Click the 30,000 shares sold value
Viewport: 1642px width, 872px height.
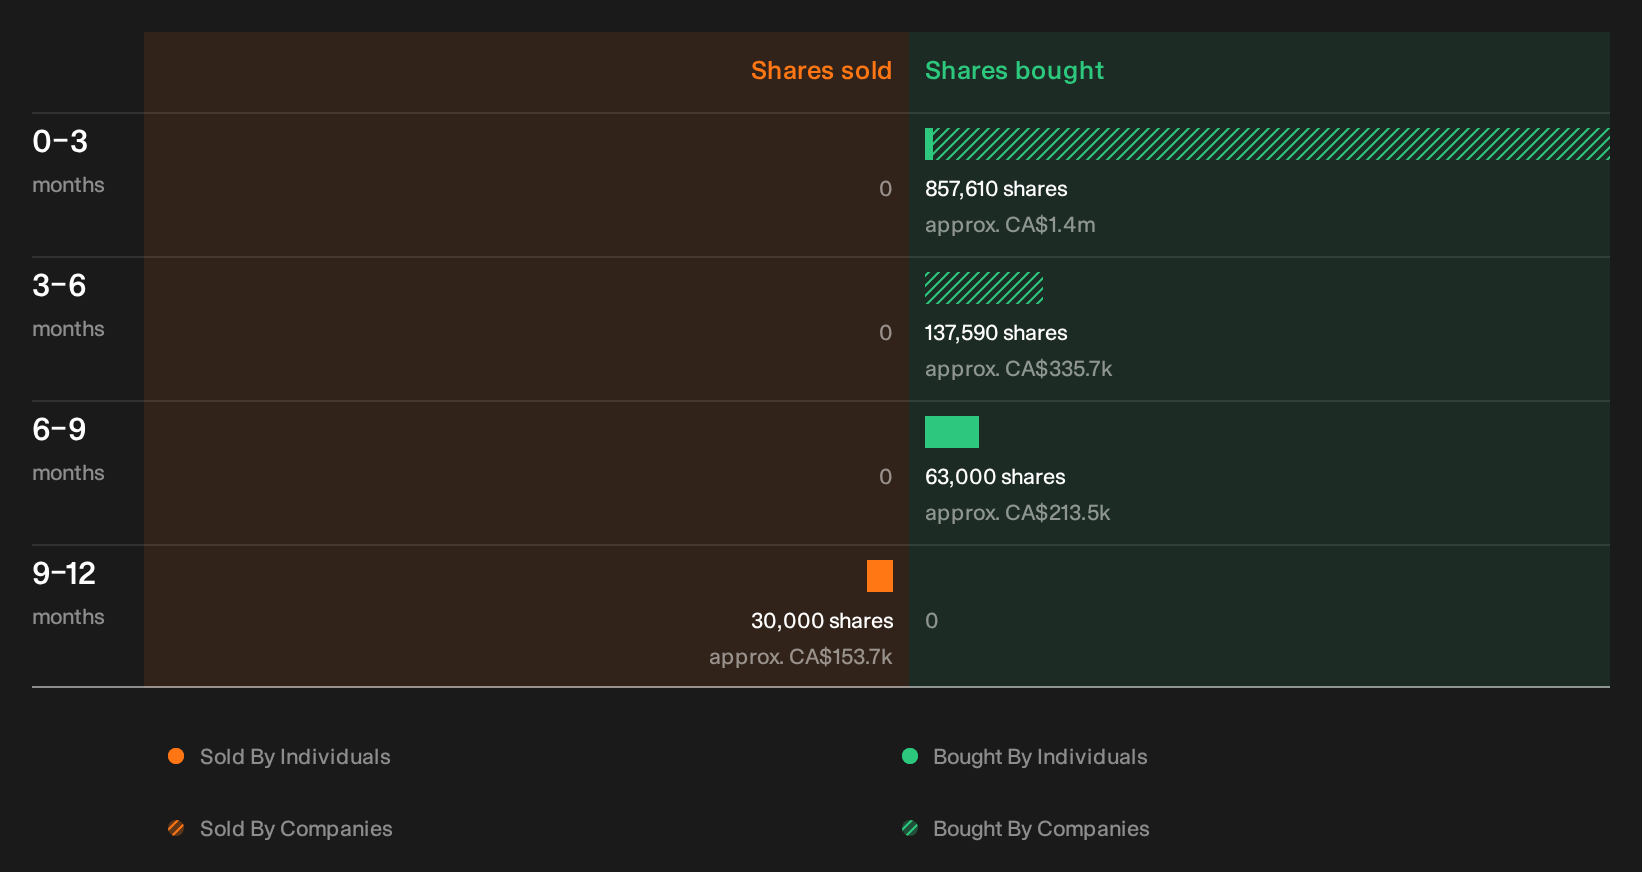coord(822,621)
